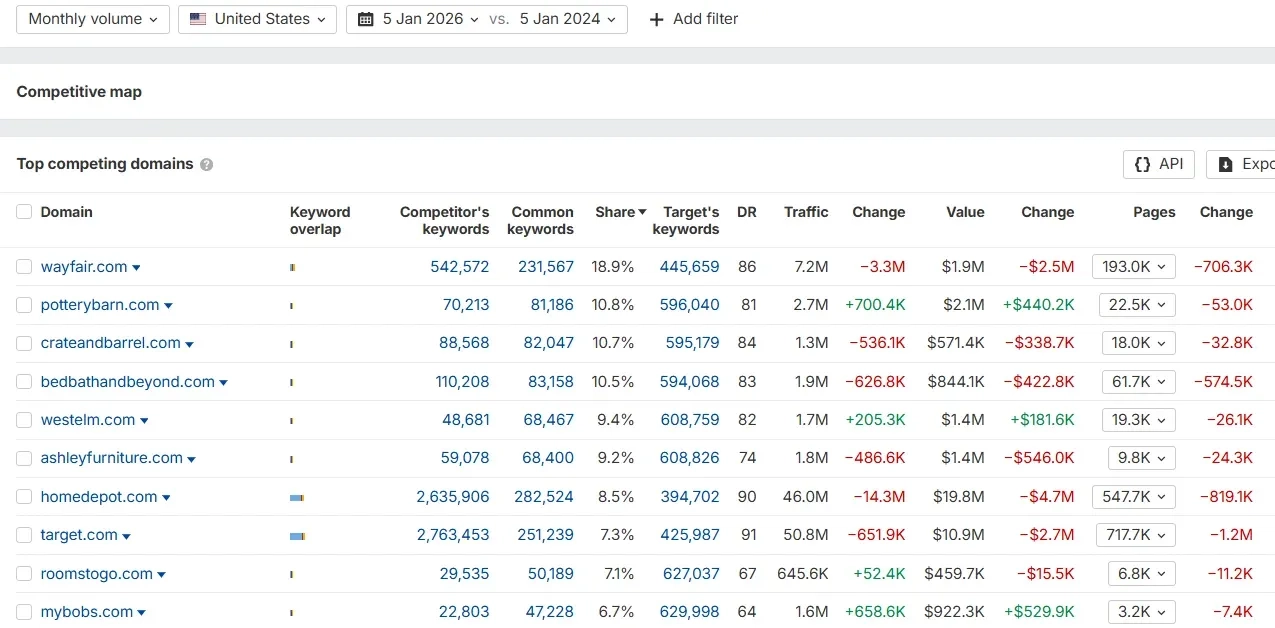
Task: Open common keywords value 282,524
Action: (546, 497)
